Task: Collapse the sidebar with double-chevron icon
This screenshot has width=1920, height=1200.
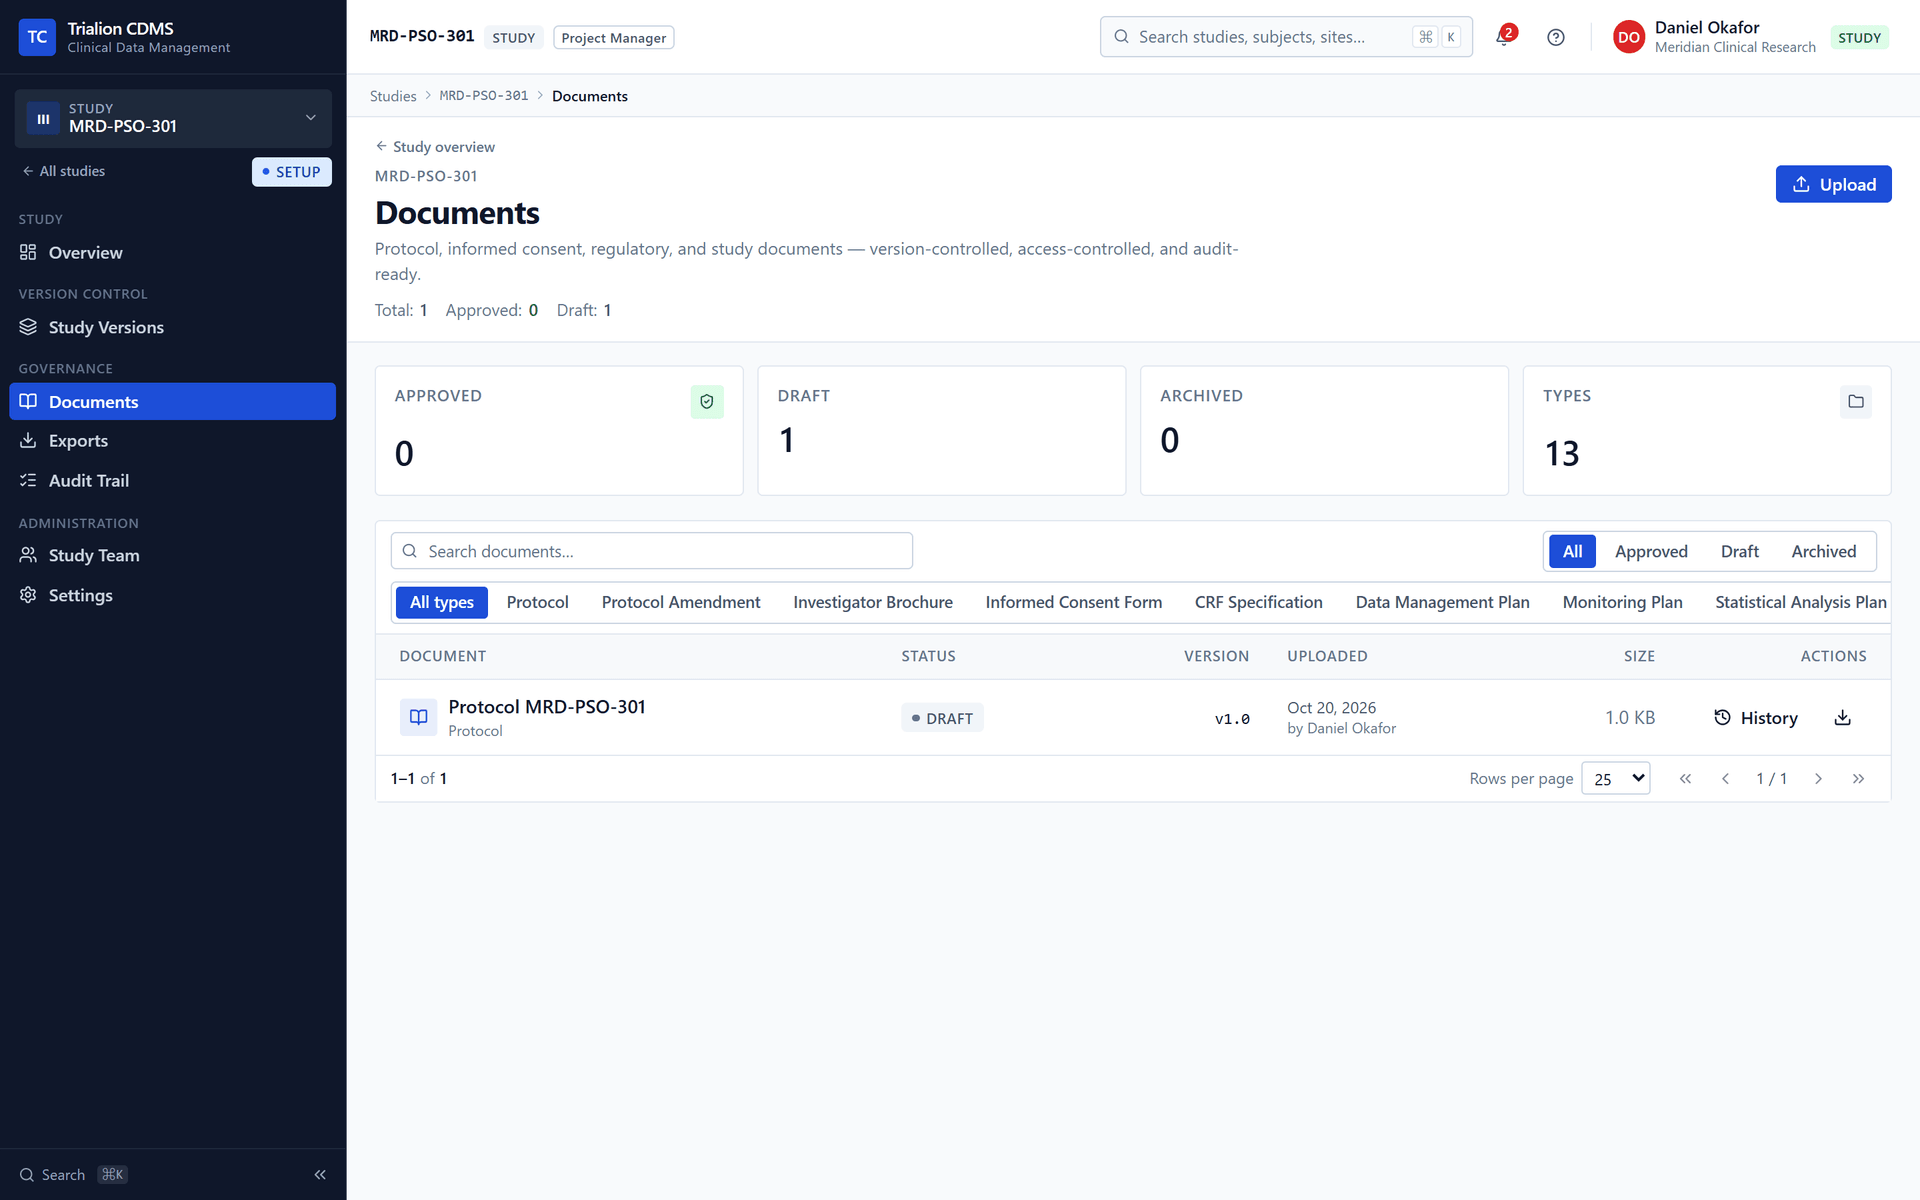Action: pos(320,1174)
